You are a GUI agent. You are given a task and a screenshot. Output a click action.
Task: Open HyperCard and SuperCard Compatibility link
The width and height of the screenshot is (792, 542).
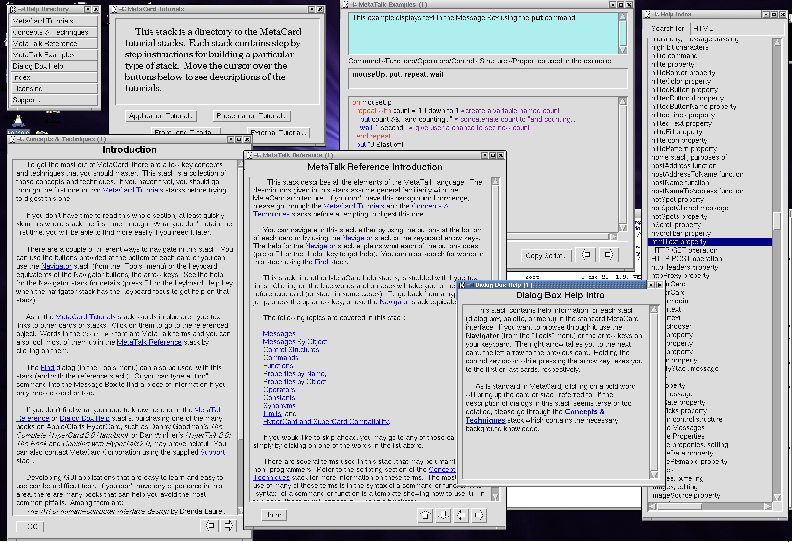tap(326, 421)
